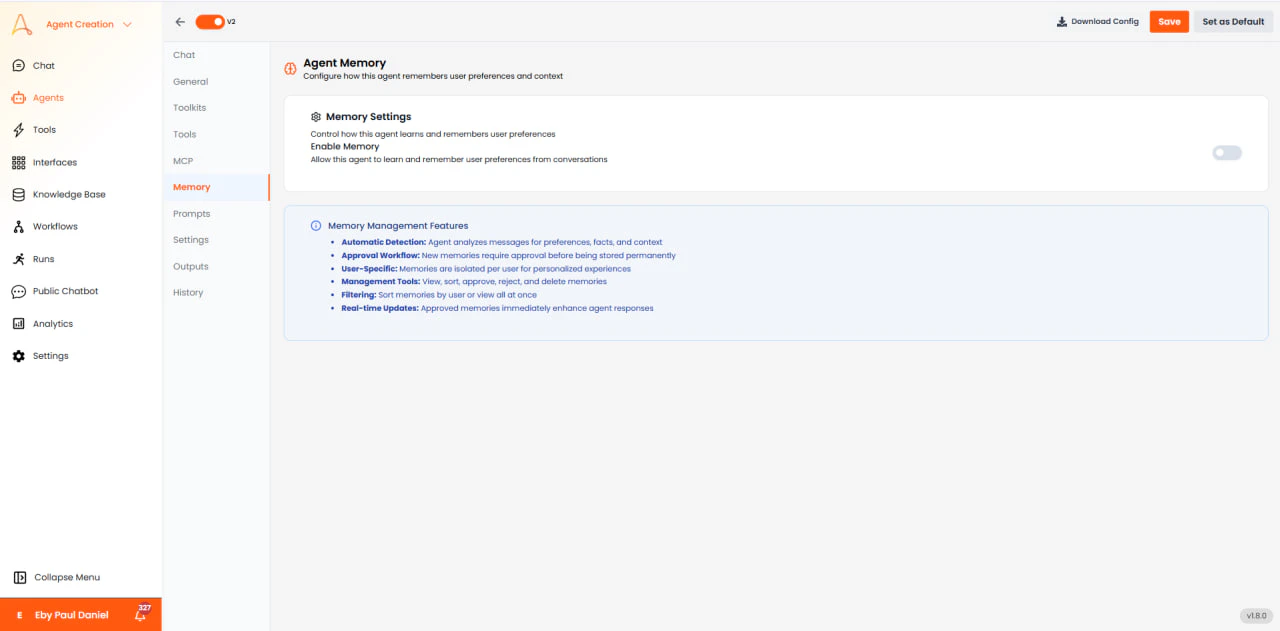Click the Tools lightning bolt icon

19,130
